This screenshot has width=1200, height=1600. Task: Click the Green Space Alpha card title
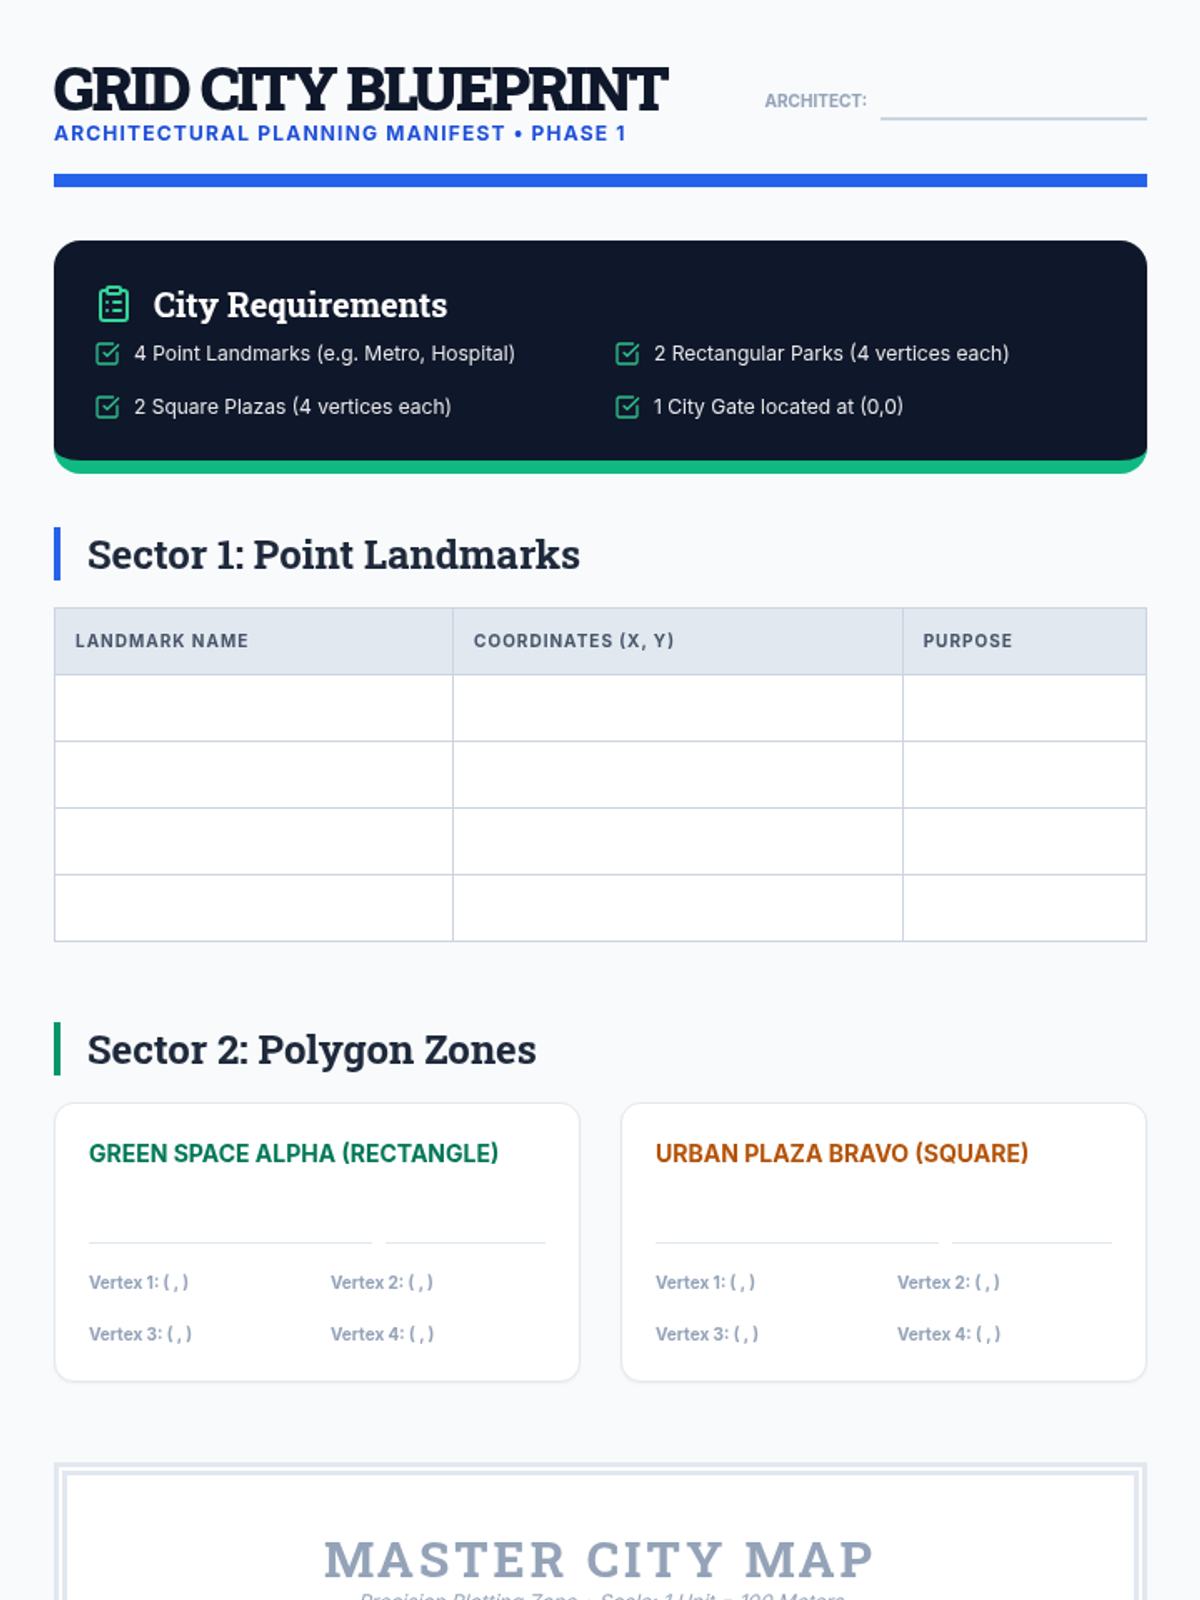(293, 1153)
